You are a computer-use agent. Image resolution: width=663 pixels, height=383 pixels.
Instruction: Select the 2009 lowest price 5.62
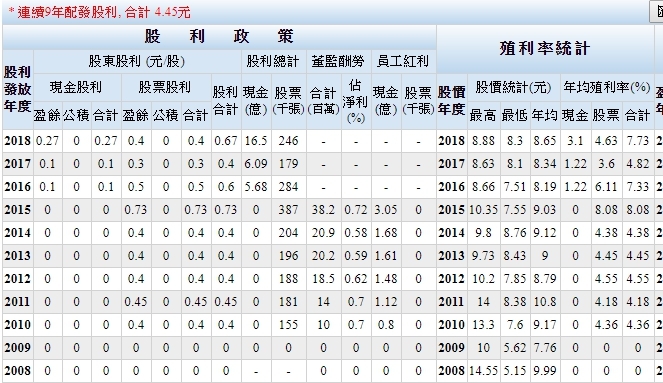click(x=515, y=348)
